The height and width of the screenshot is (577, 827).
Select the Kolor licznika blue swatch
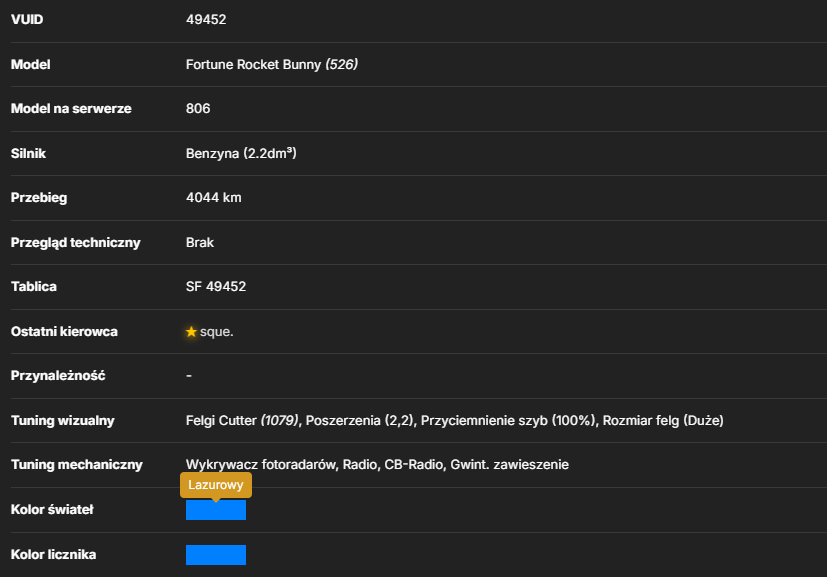pyautogui.click(x=216, y=555)
